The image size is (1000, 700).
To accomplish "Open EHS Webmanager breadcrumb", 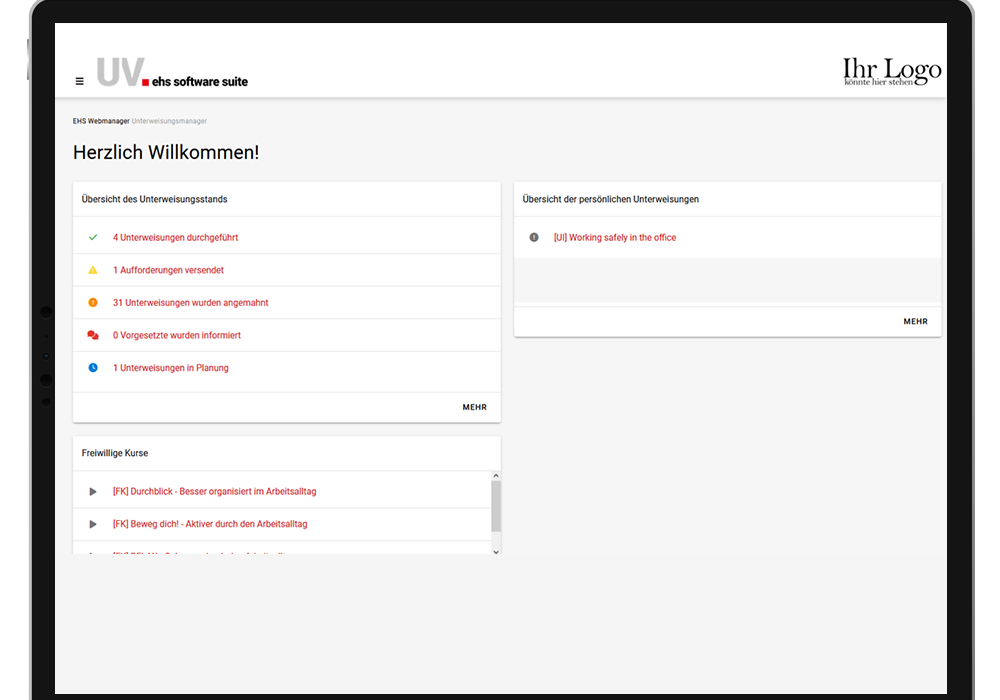I will (x=100, y=121).
